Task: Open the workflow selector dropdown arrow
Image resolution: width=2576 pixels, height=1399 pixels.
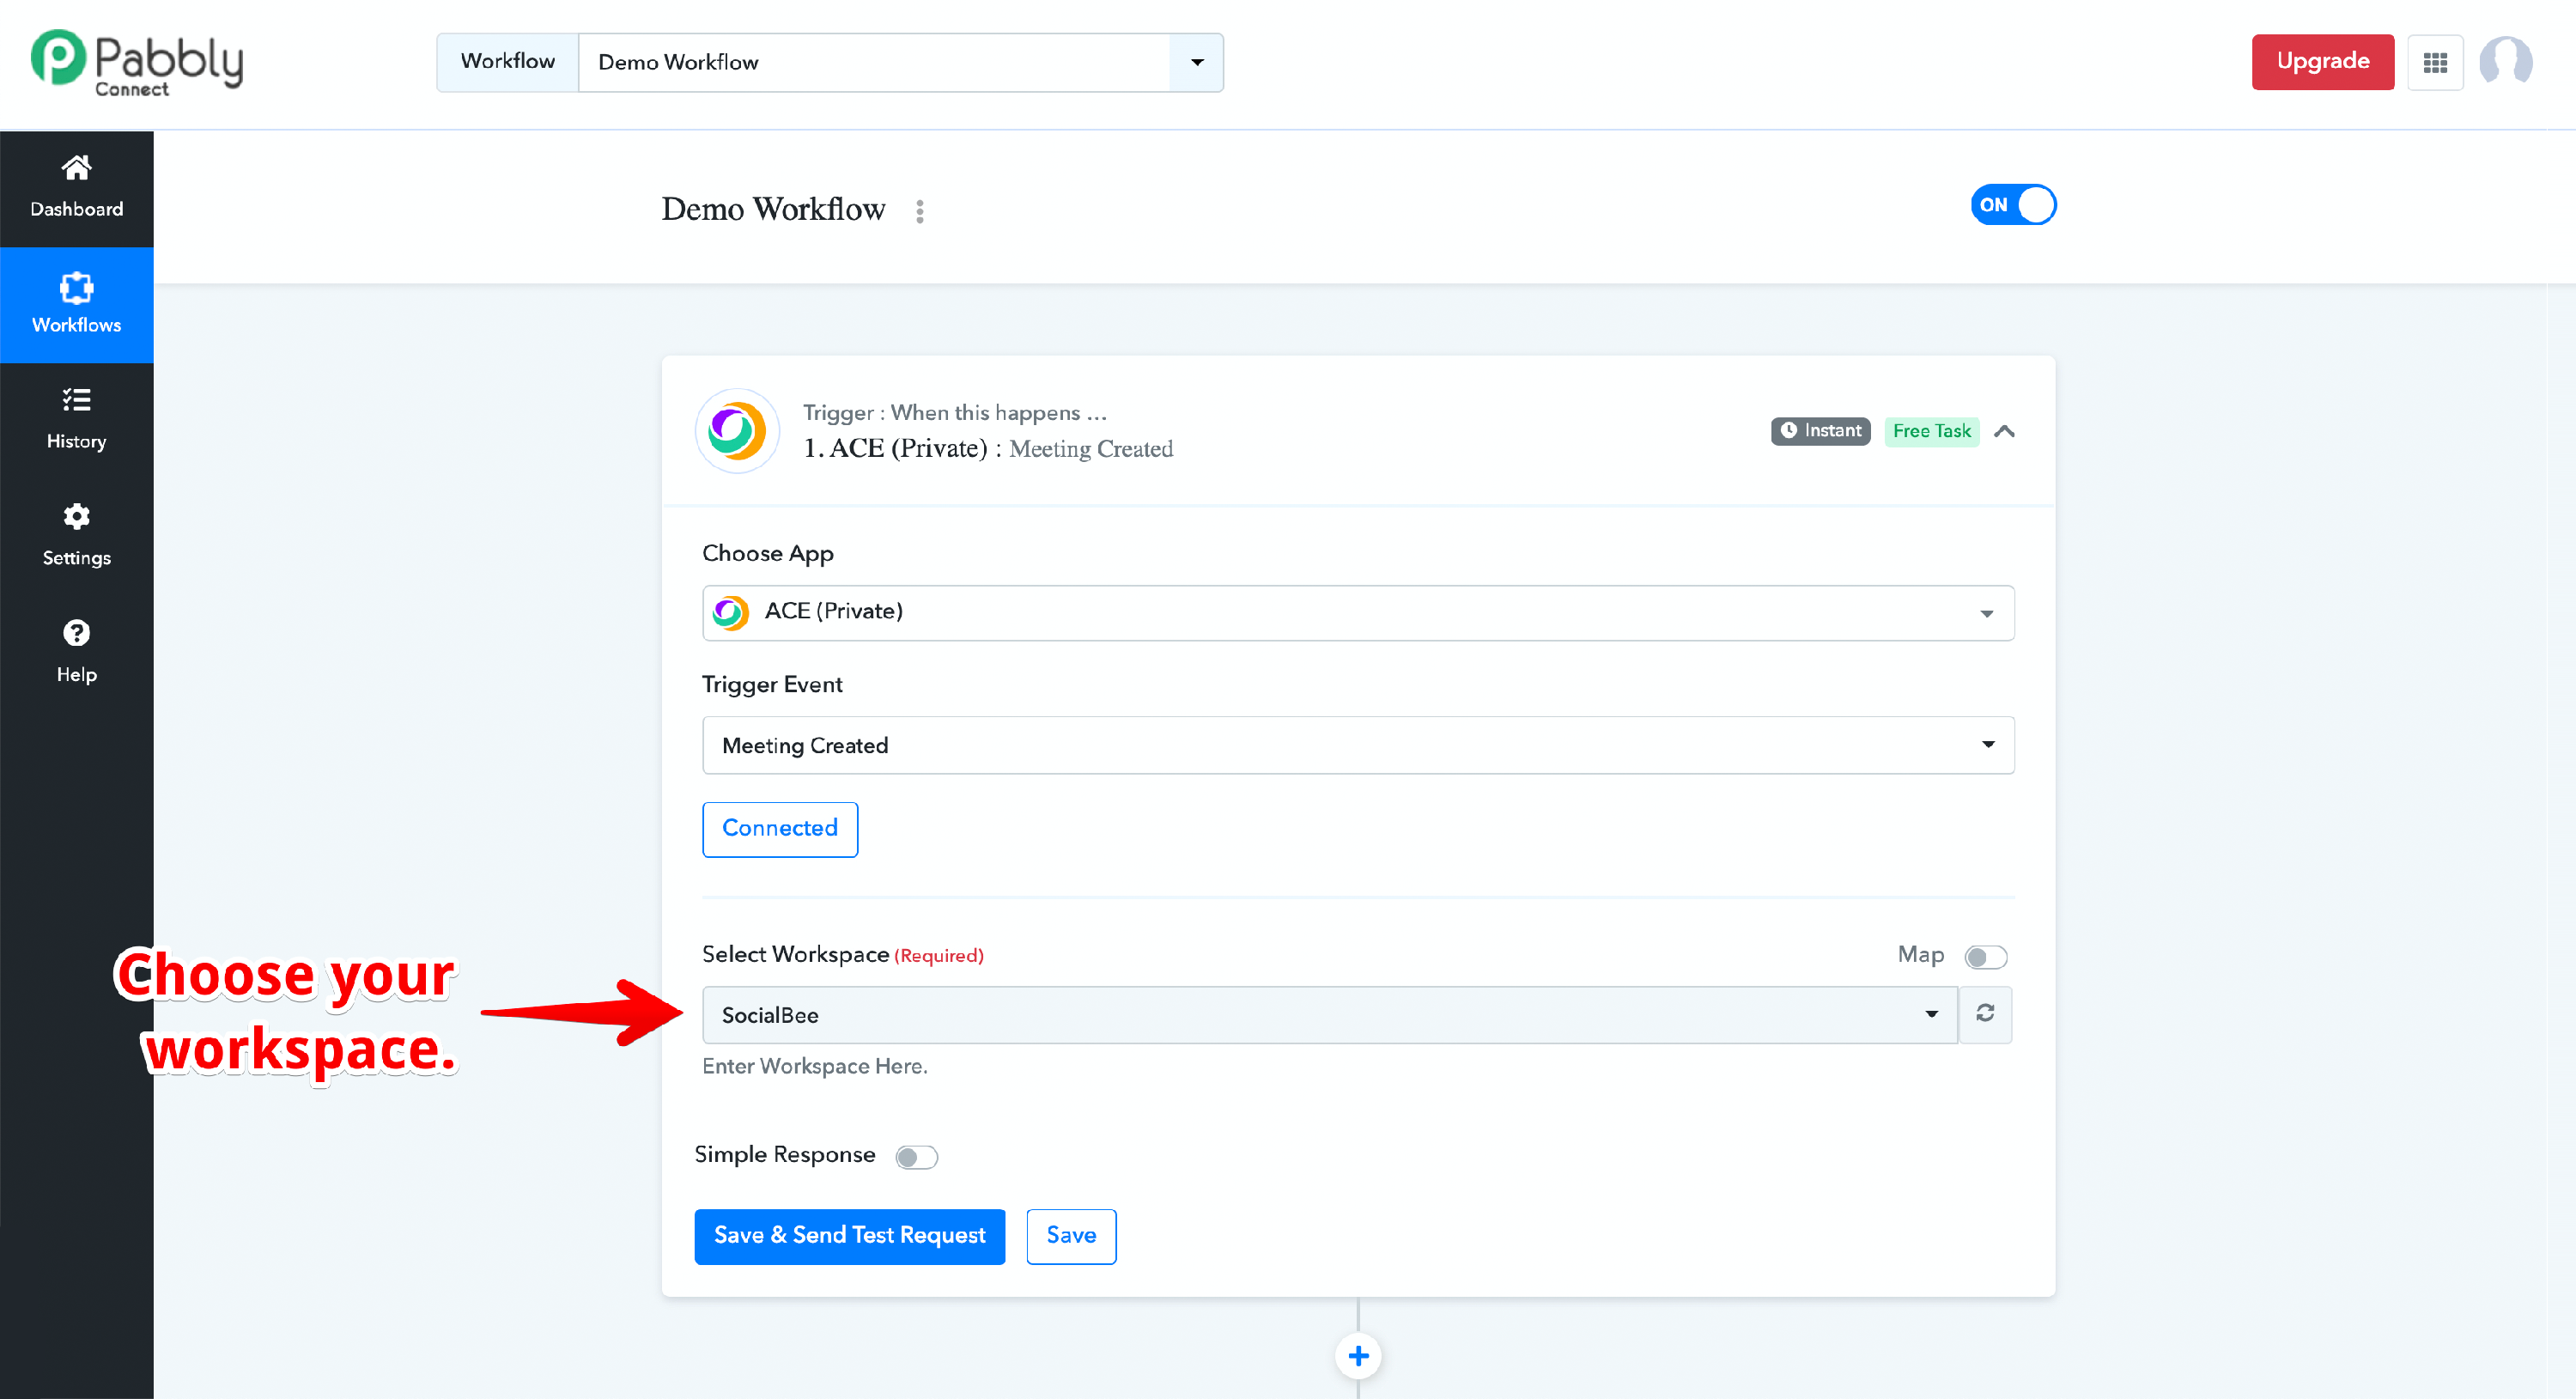Action: pyautogui.click(x=1197, y=63)
